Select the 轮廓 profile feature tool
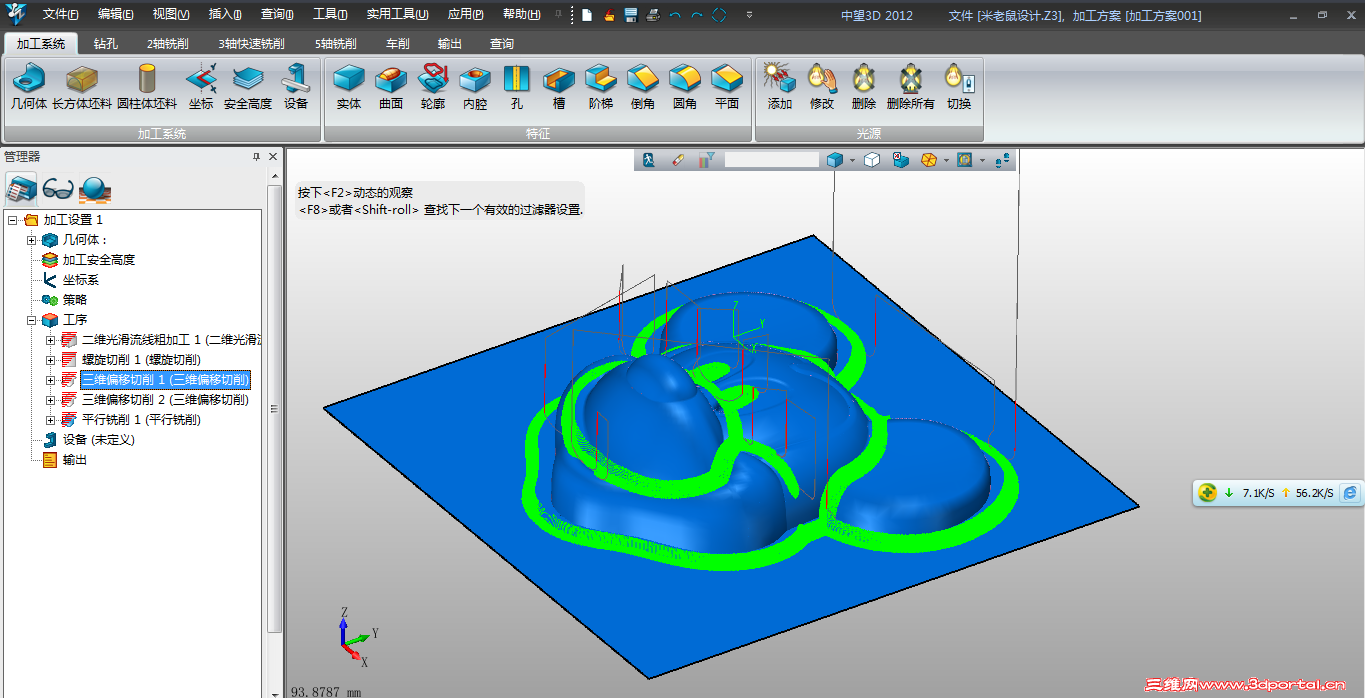The width and height of the screenshot is (1365, 698). (433, 86)
